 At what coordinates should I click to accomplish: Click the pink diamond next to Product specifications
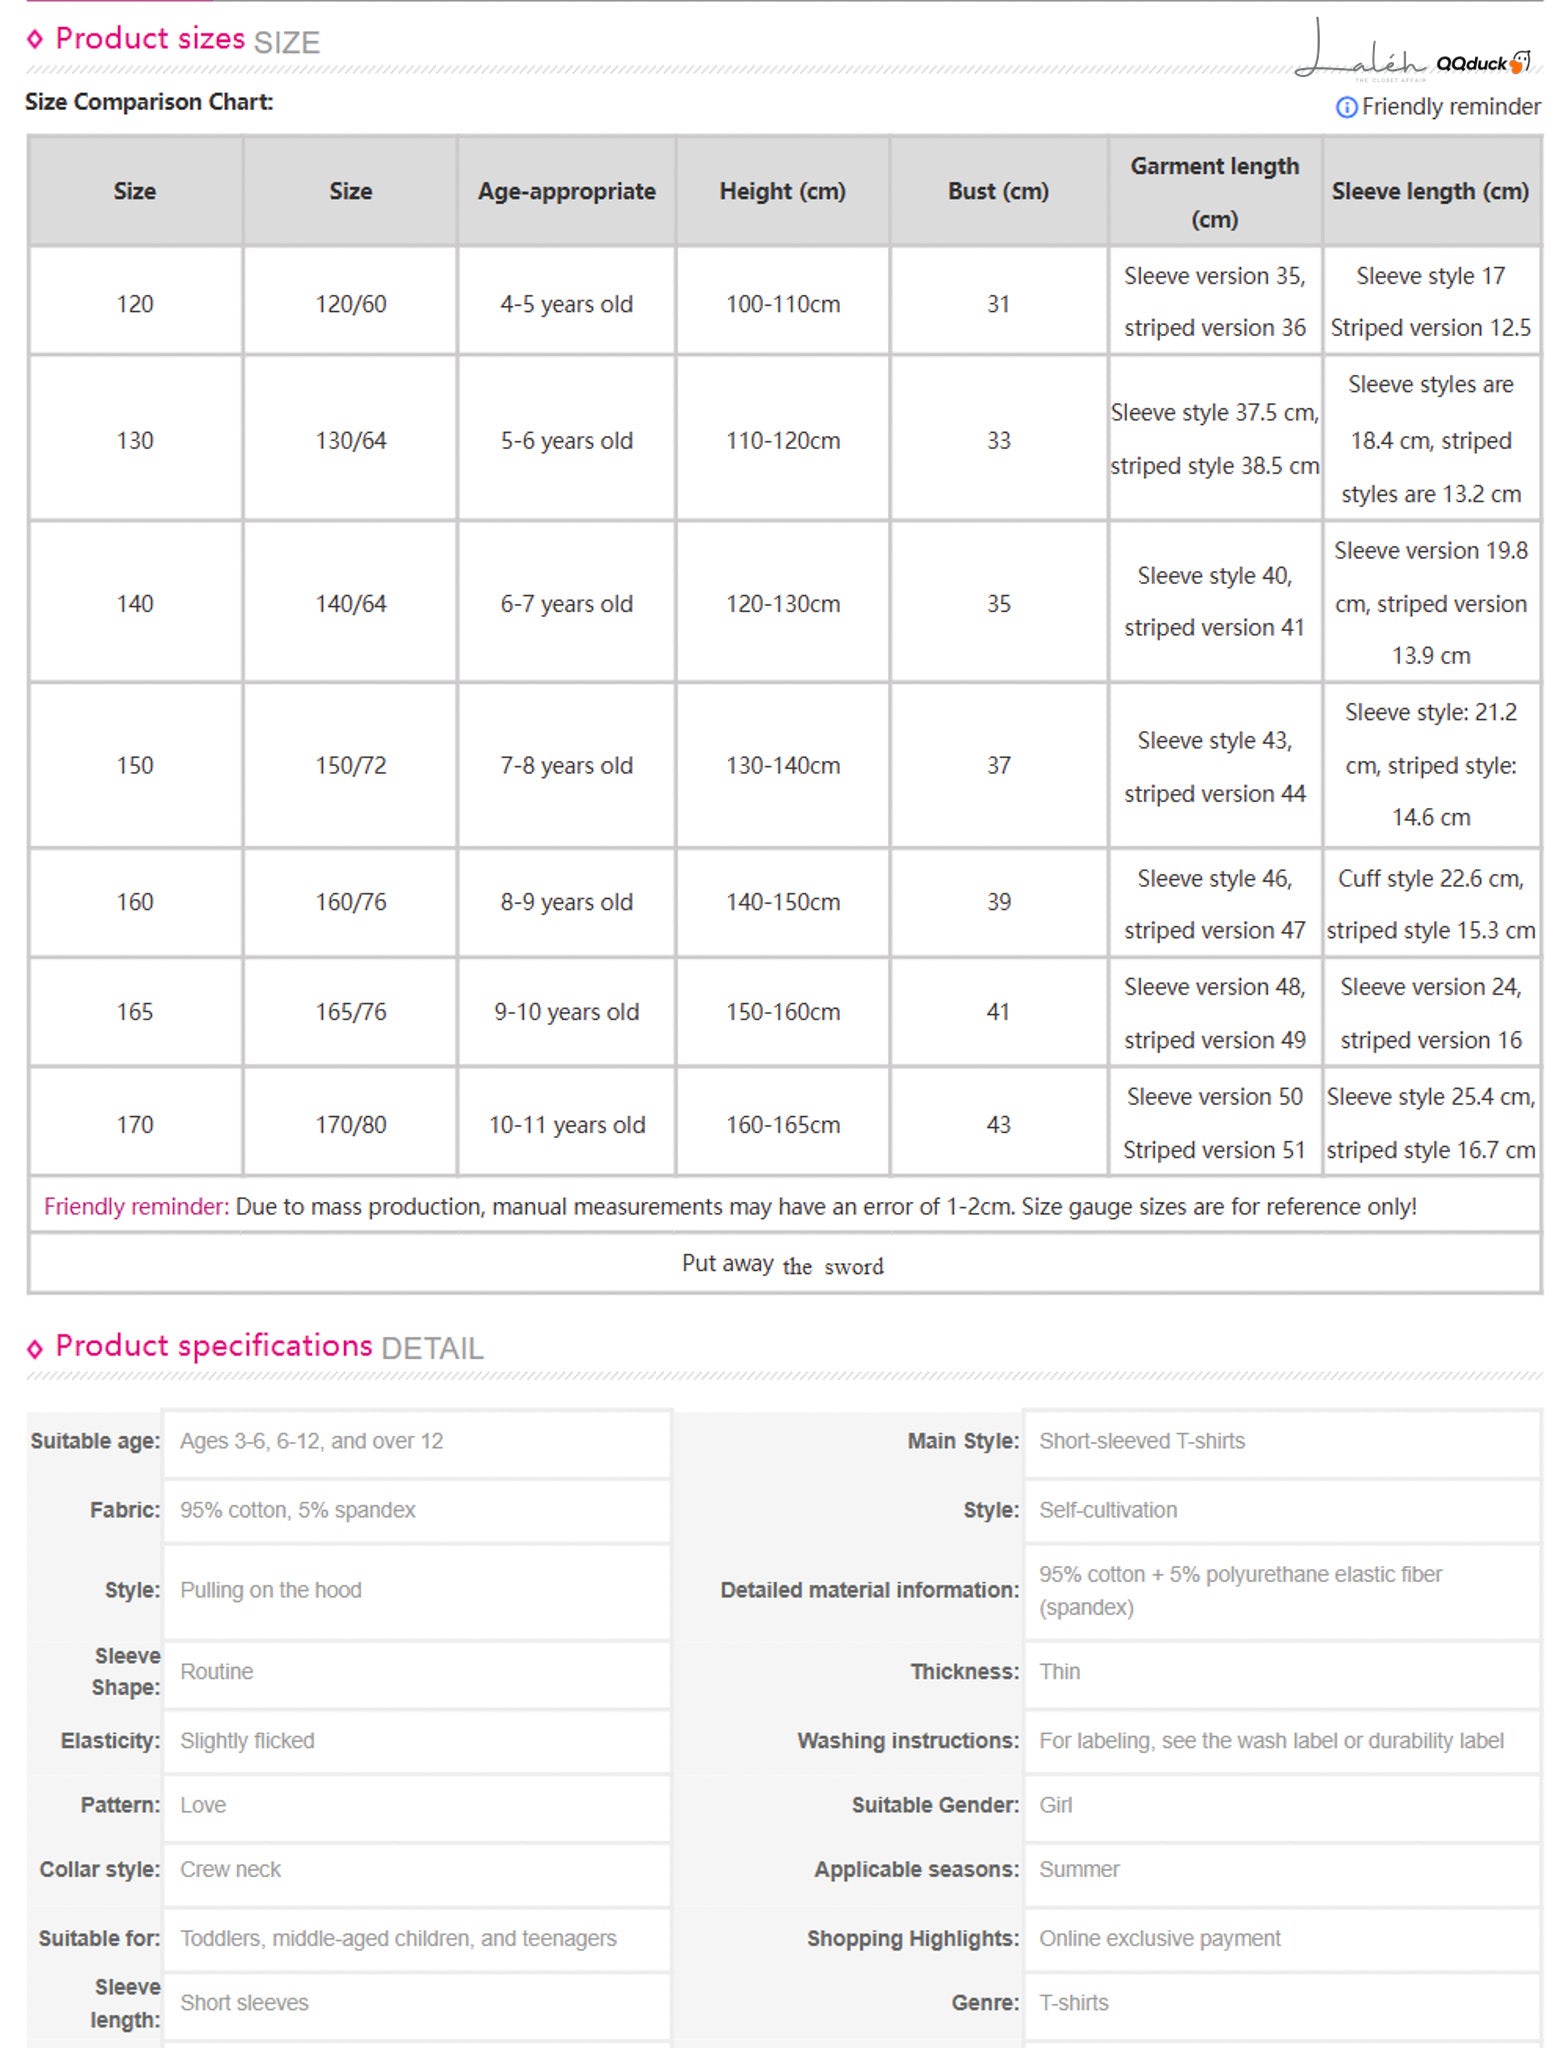click(35, 1348)
